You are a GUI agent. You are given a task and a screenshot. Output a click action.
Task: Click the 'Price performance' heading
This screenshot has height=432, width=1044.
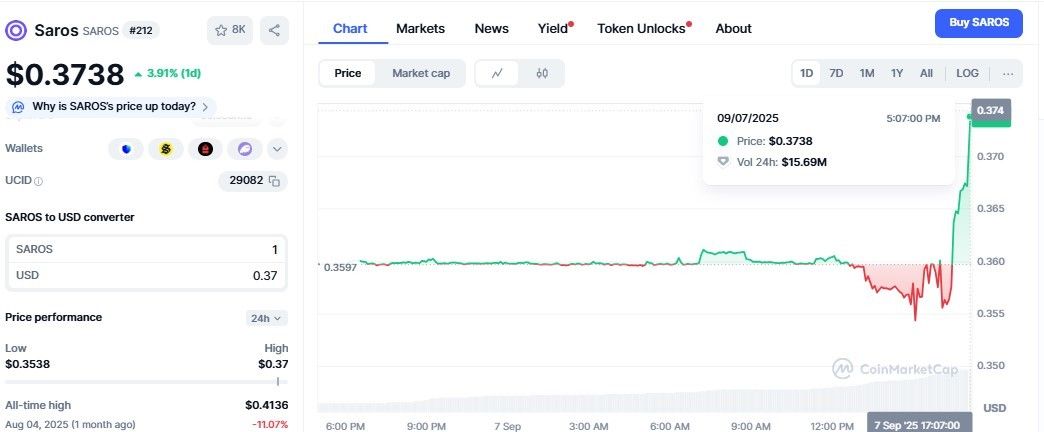(53, 318)
